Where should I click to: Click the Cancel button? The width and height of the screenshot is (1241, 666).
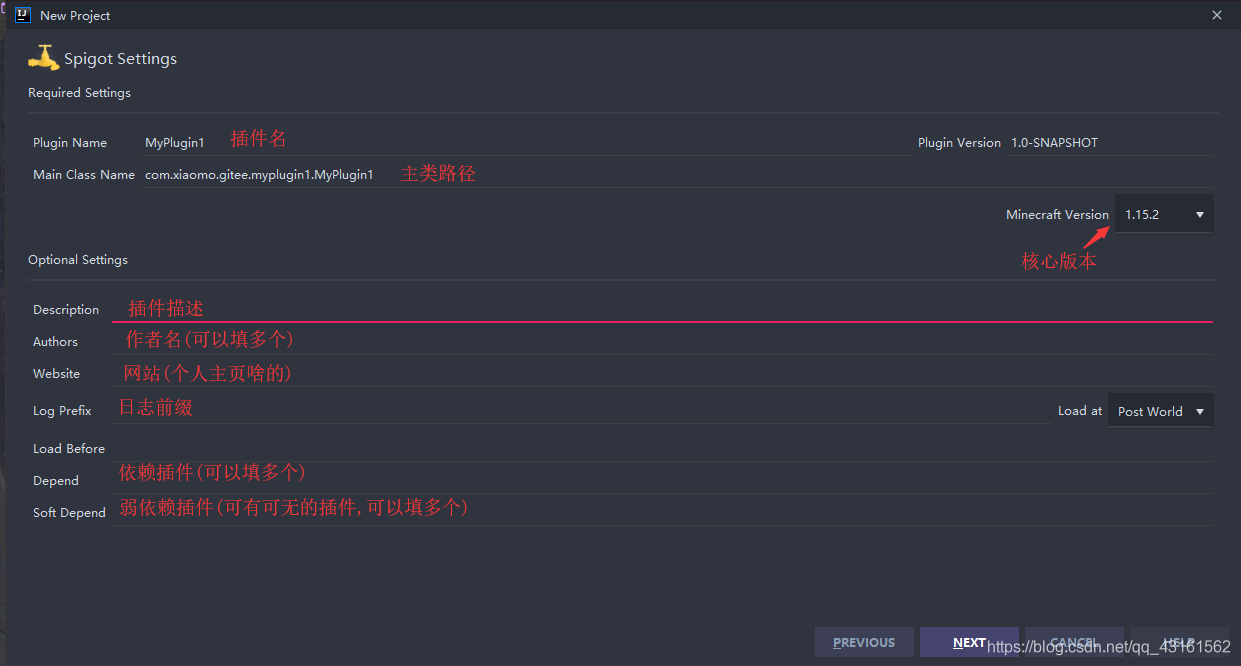click(x=1074, y=642)
